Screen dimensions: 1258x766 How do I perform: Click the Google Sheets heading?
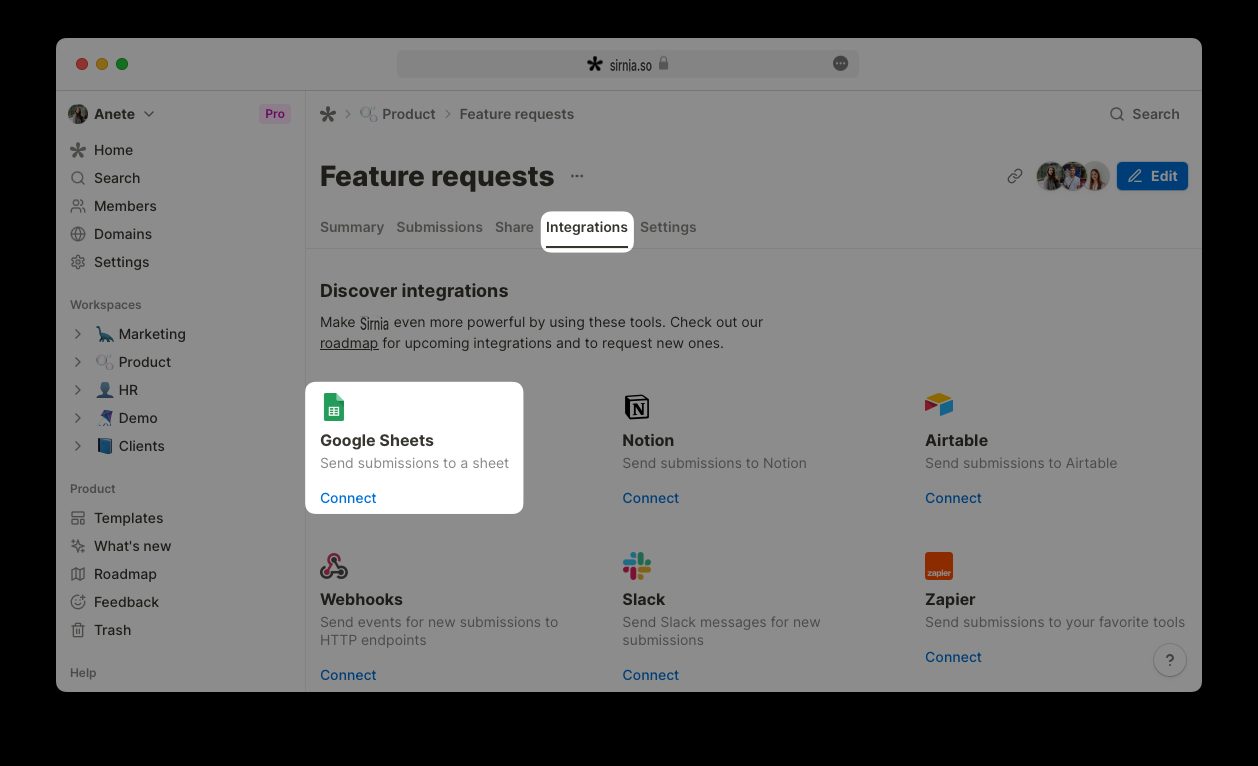(x=377, y=440)
